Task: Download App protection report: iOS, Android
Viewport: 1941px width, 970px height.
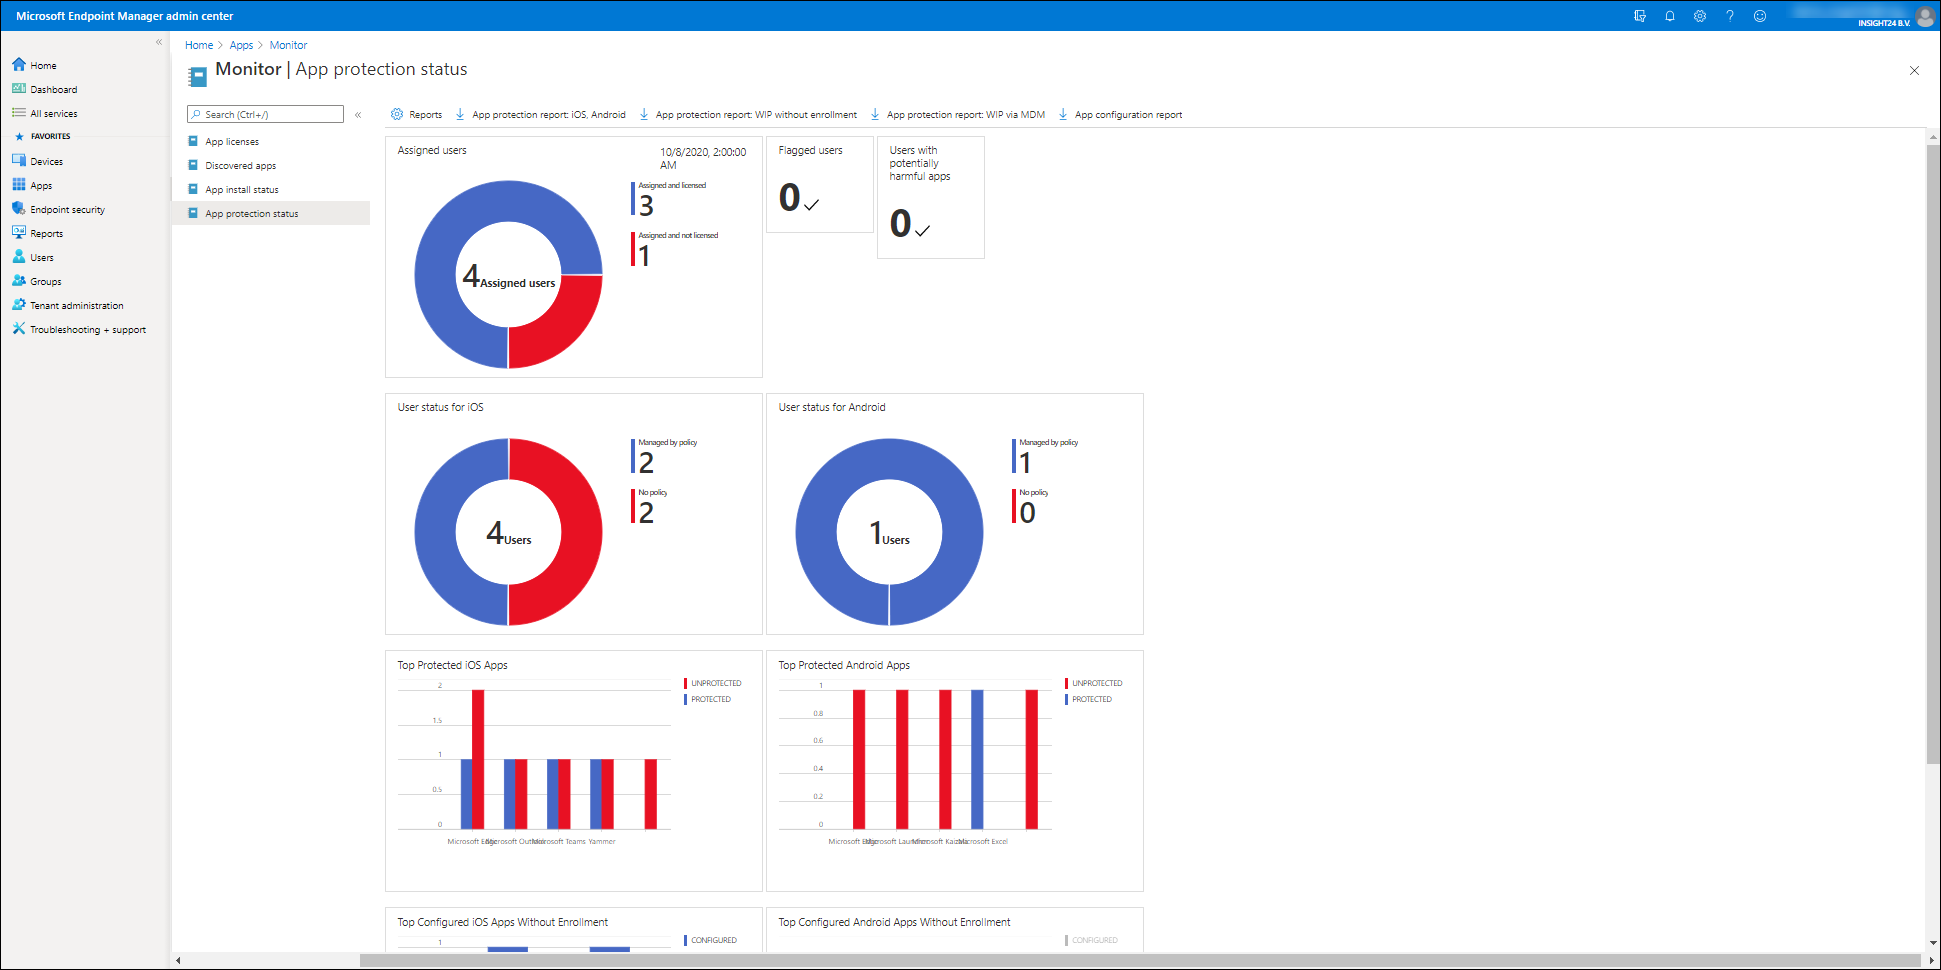Action: click(x=547, y=115)
